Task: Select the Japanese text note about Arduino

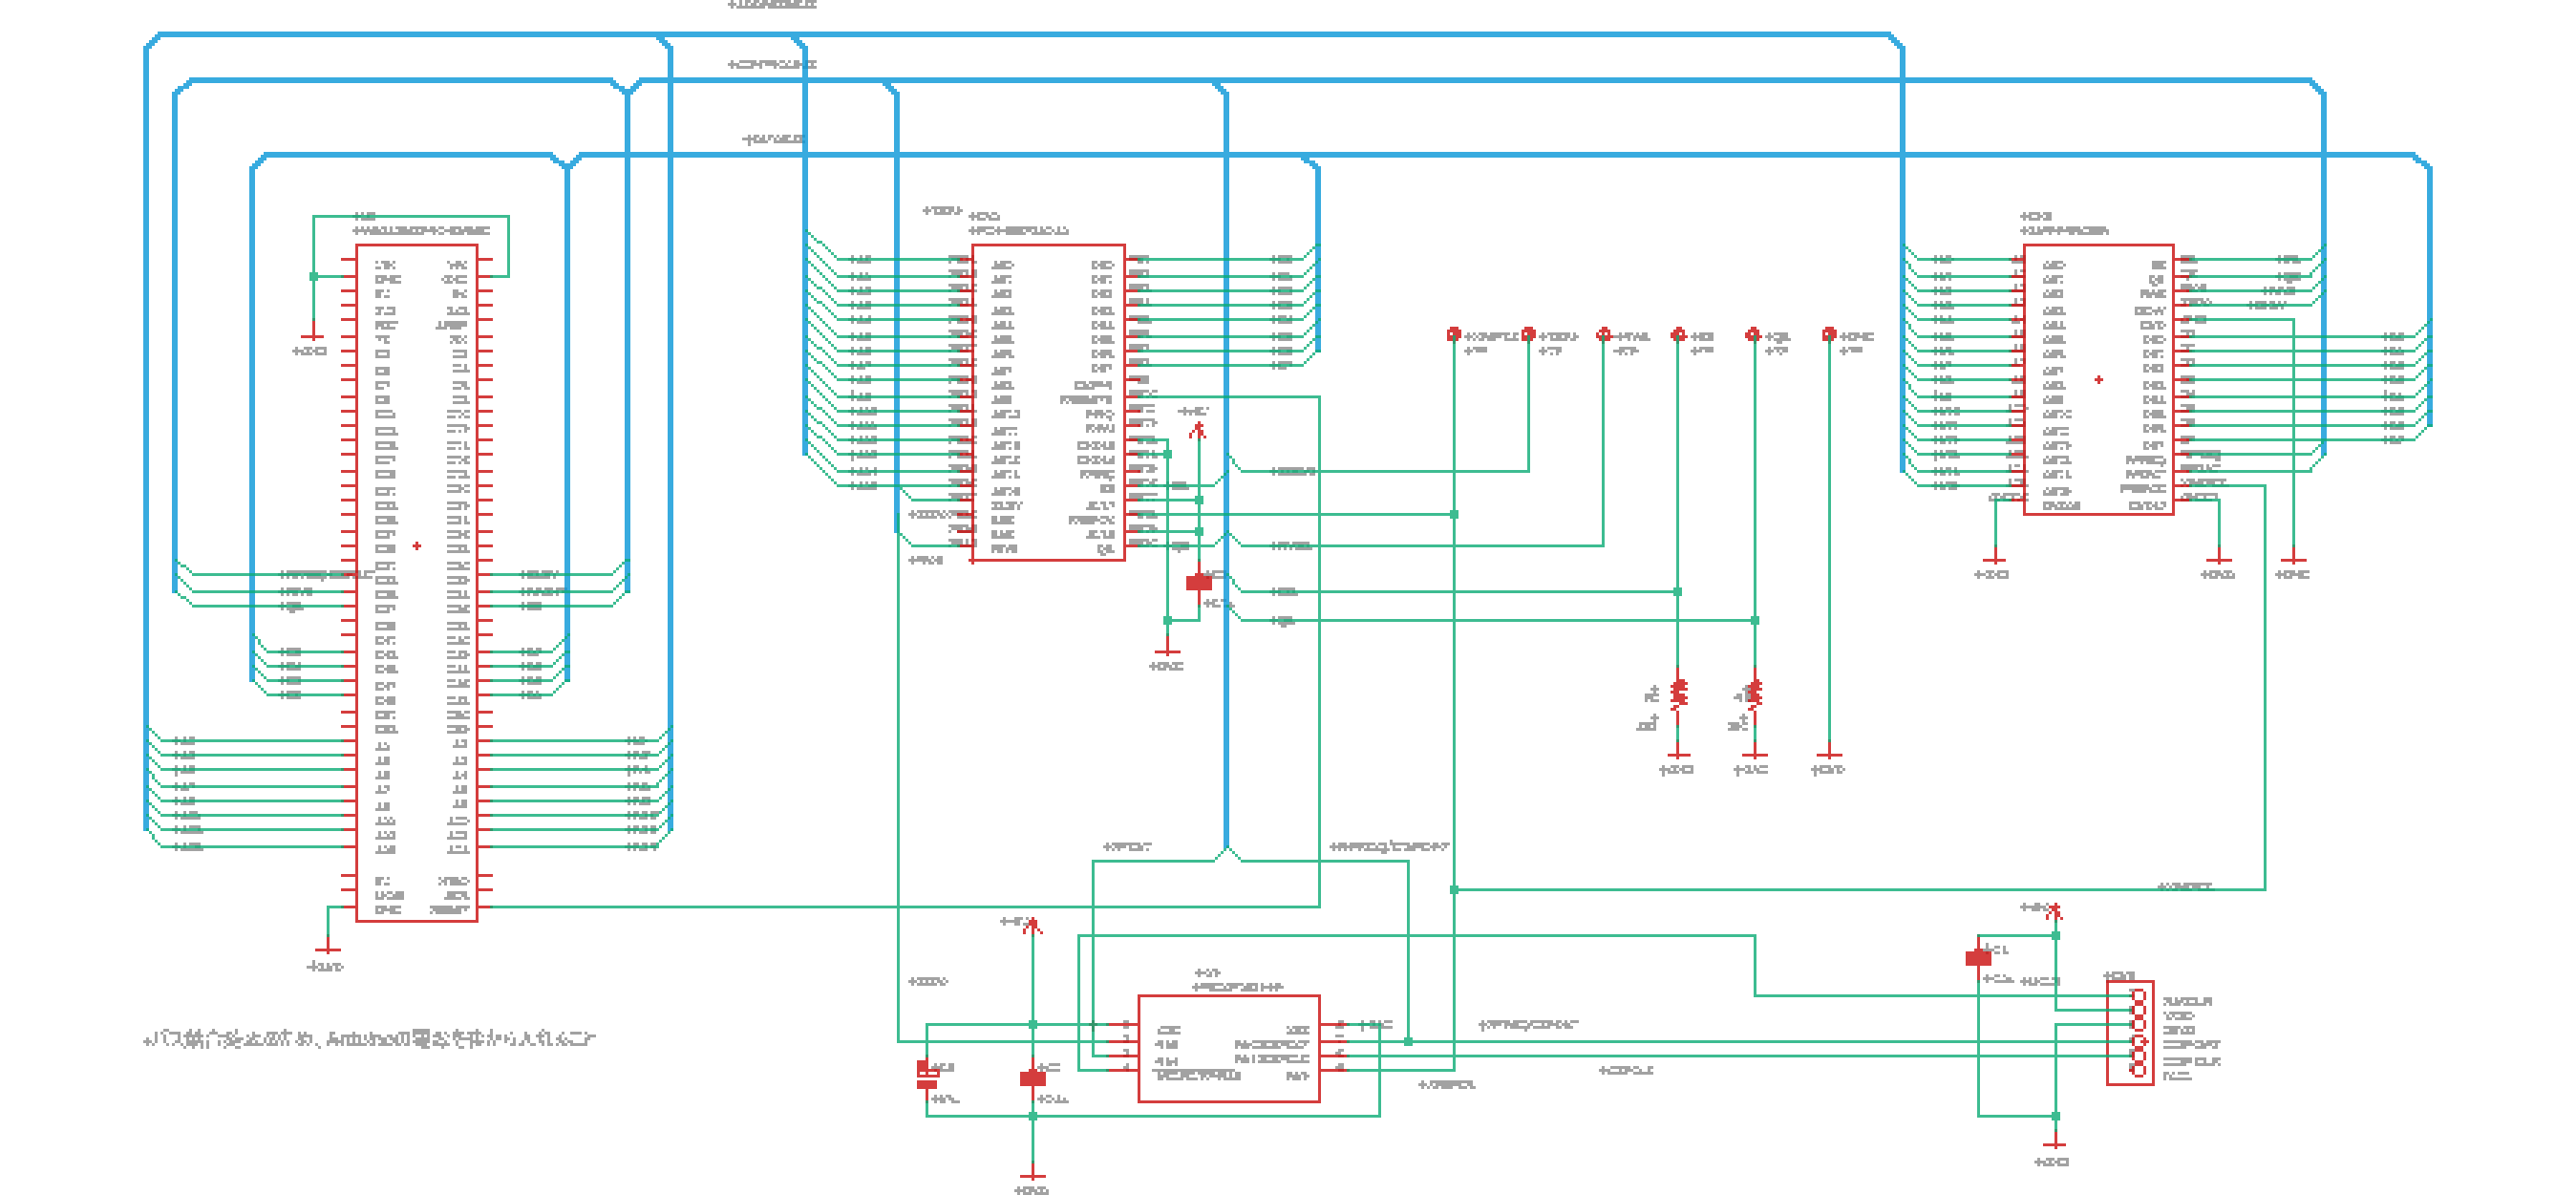Action: (x=370, y=1039)
